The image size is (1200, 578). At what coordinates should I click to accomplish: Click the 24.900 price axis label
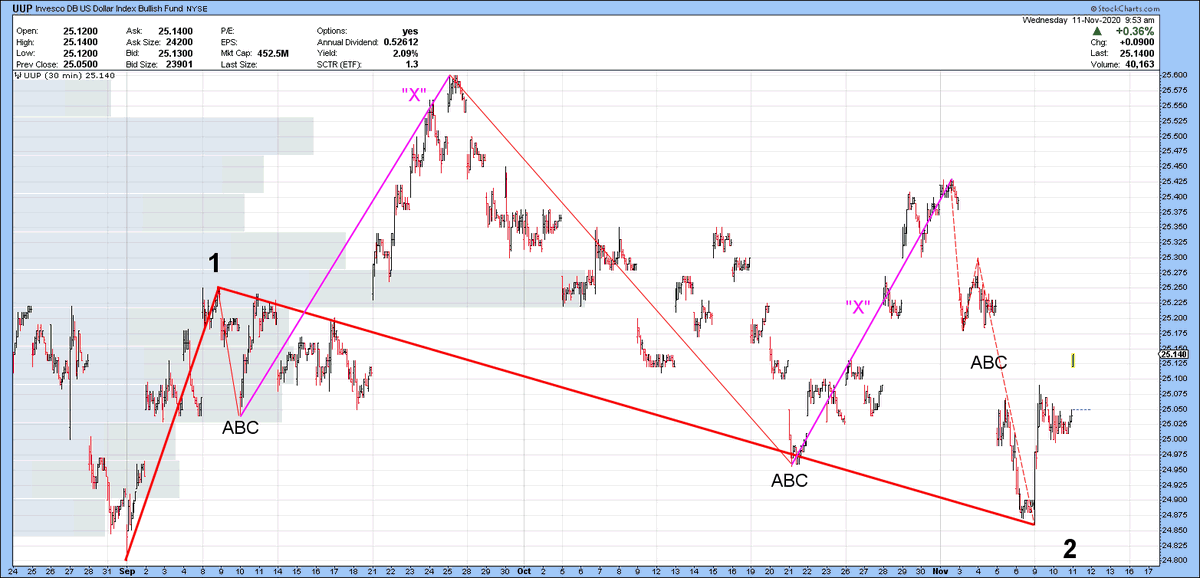pyautogui.click(x=1176, y=499)
